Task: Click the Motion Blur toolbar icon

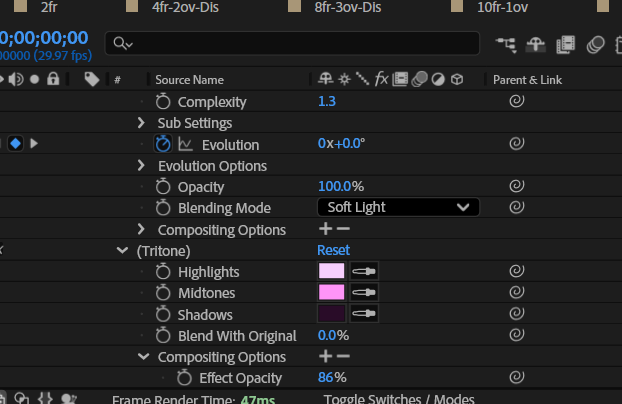Action: pyautogui.click(x=596, y=43)
